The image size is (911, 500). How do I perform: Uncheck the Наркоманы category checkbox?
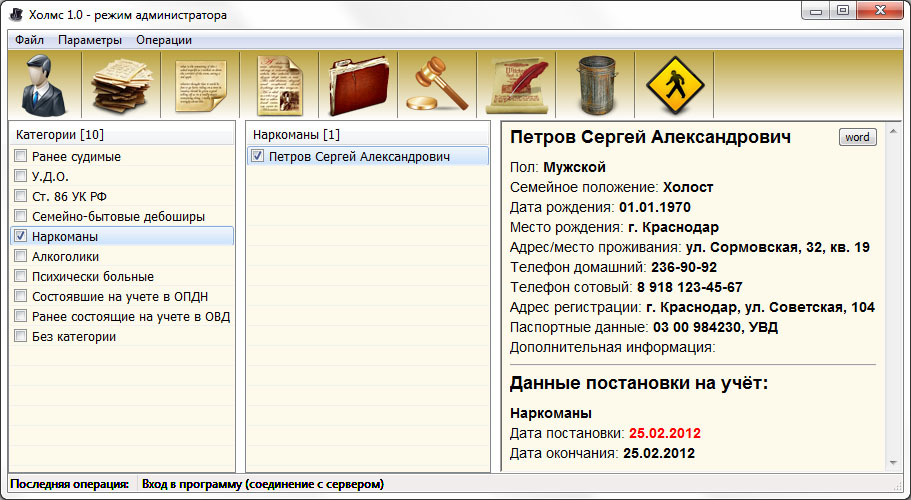coord(21,237)
